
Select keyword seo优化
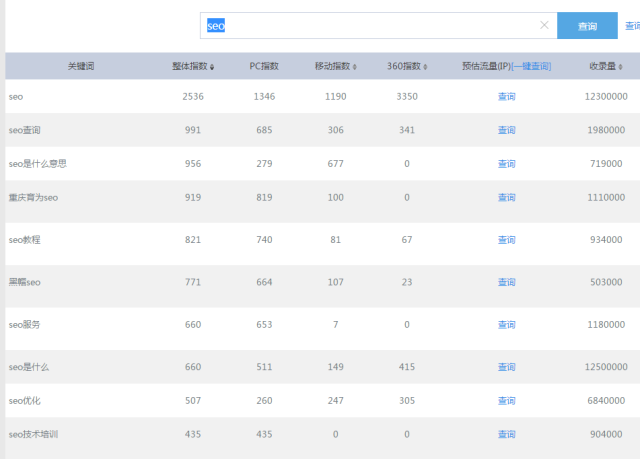pyautogui.click(x=24, y=401)
